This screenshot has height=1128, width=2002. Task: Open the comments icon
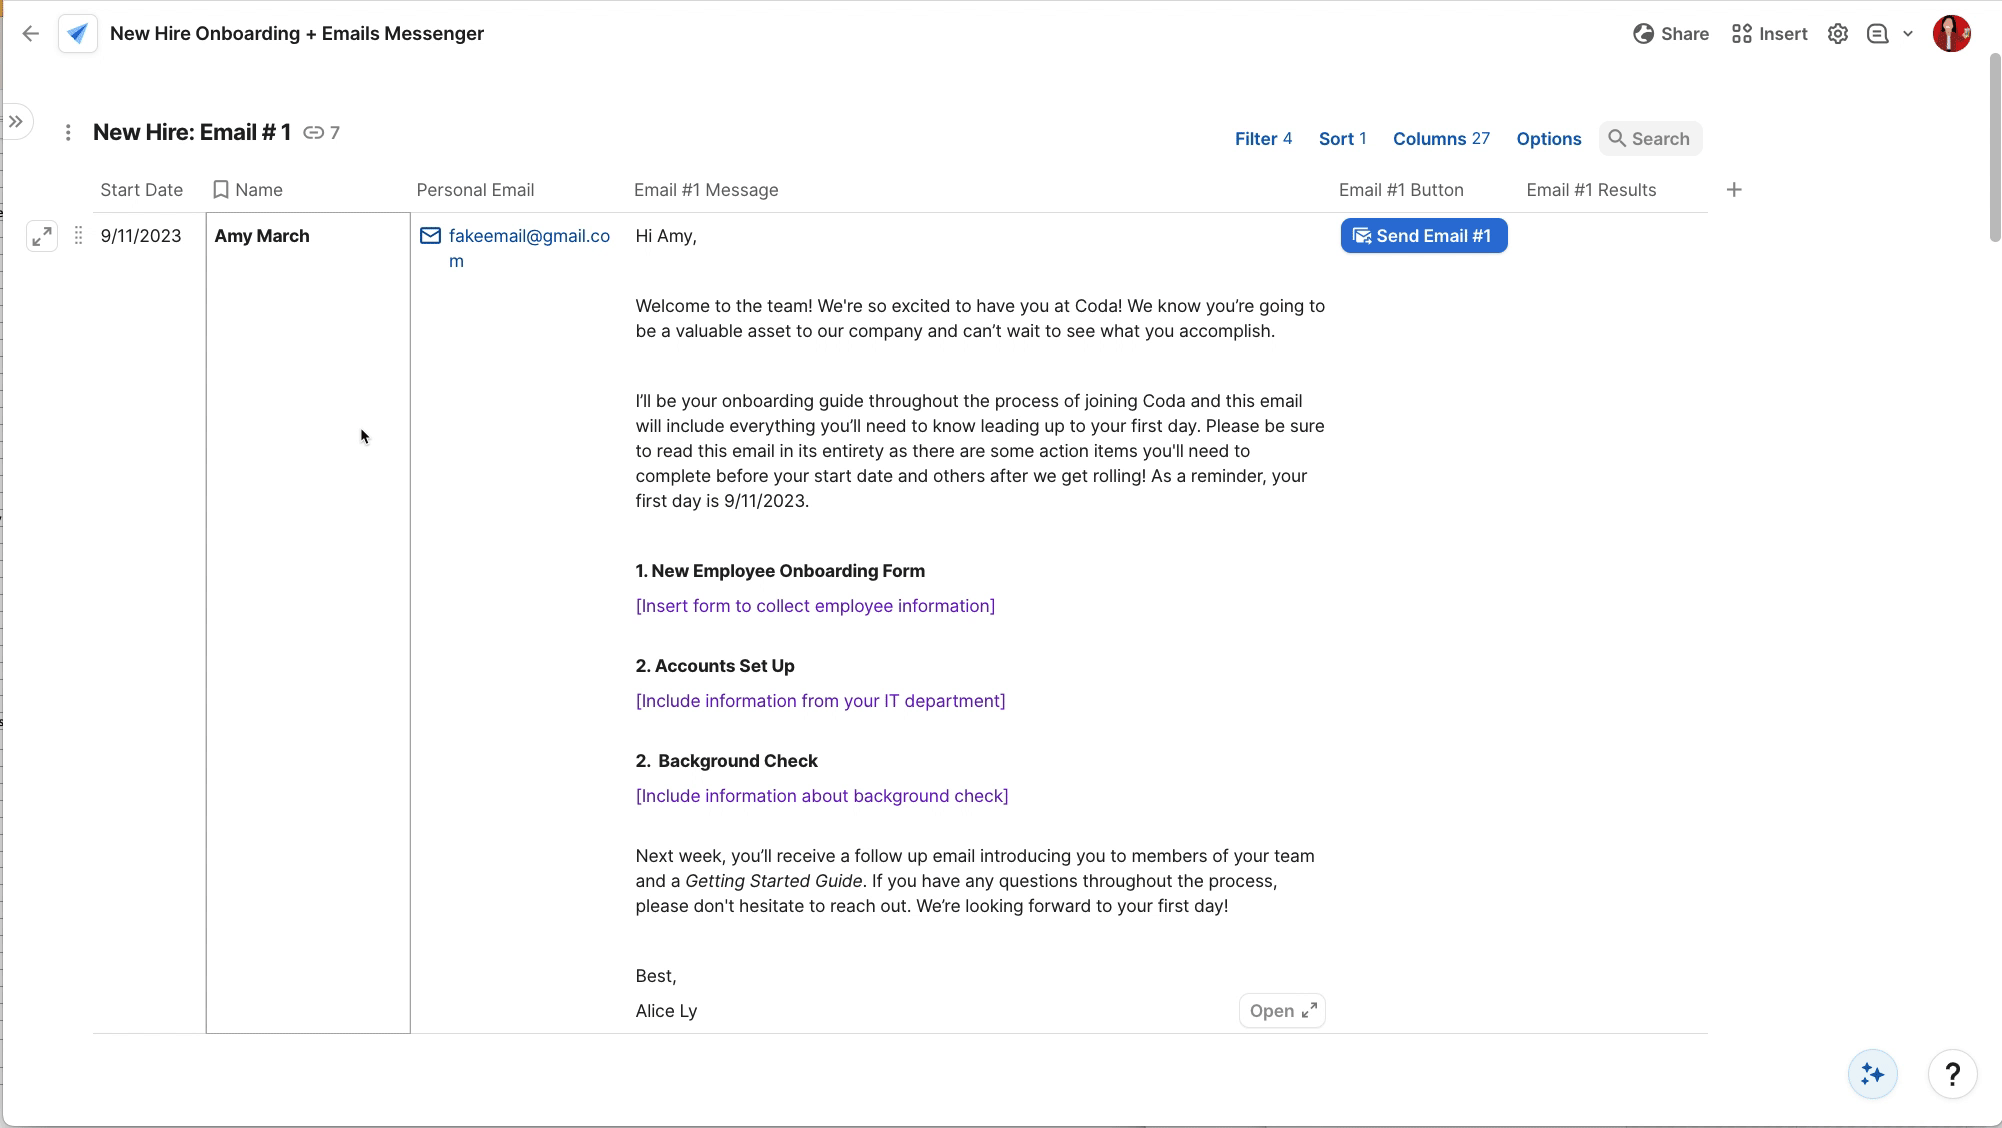(1878, 34)
